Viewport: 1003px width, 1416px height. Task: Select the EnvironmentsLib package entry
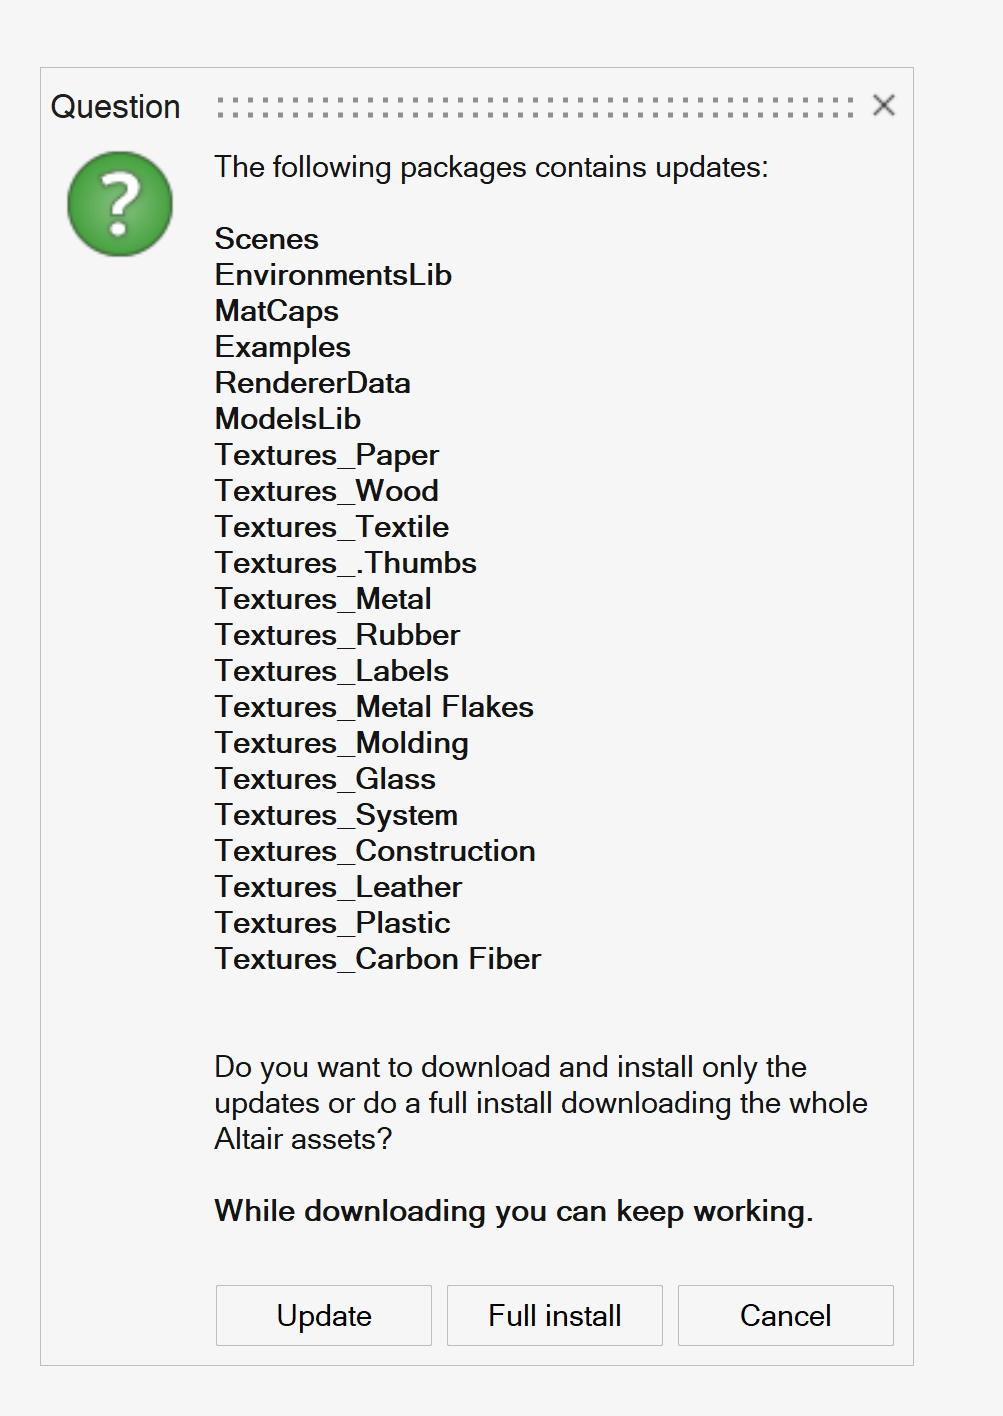click(x=333, y=275)
